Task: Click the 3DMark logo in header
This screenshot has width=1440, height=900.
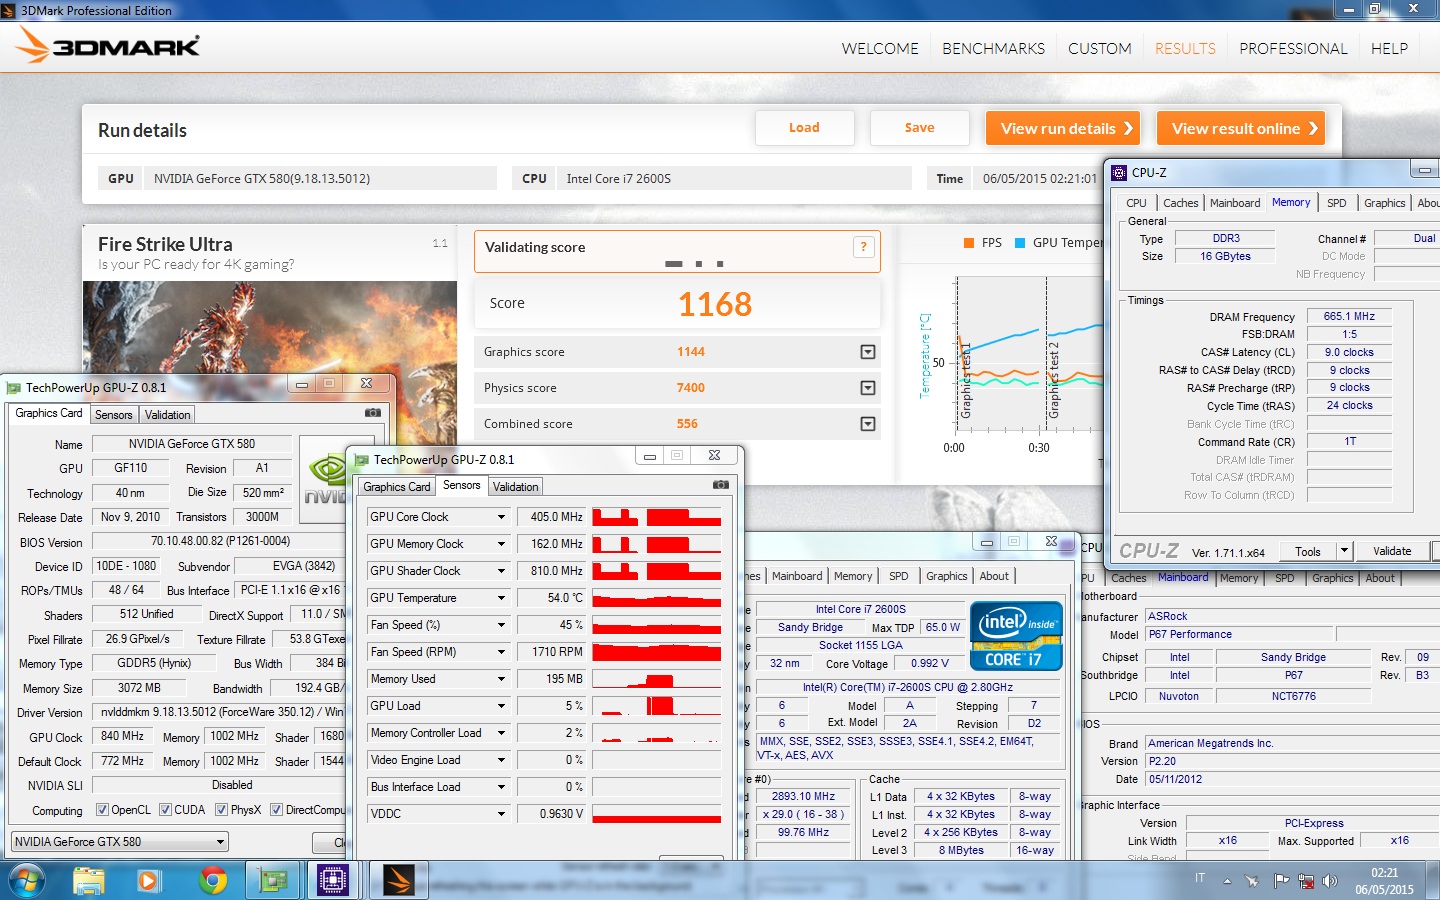Action: coord(108,46)
